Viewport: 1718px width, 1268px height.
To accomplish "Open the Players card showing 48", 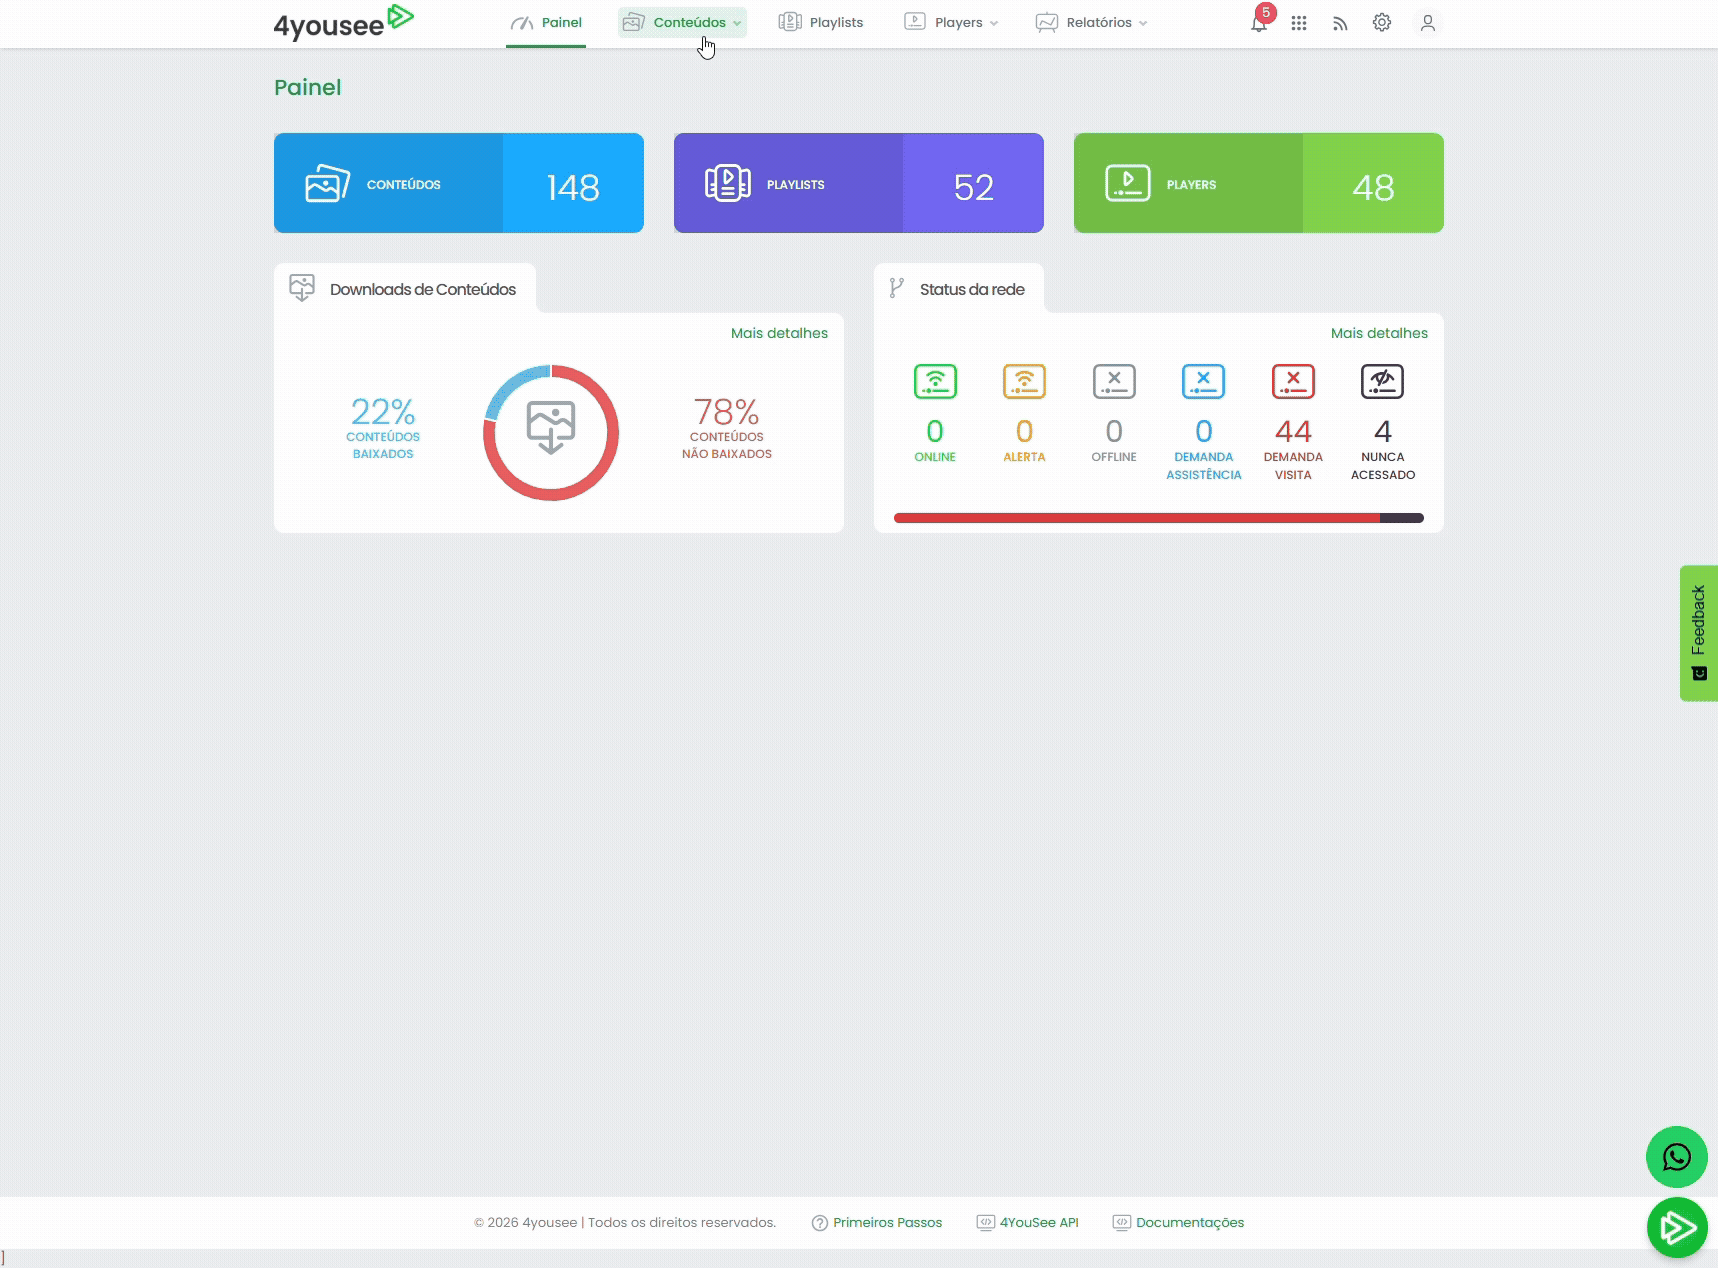I will tap(1259, 183).
